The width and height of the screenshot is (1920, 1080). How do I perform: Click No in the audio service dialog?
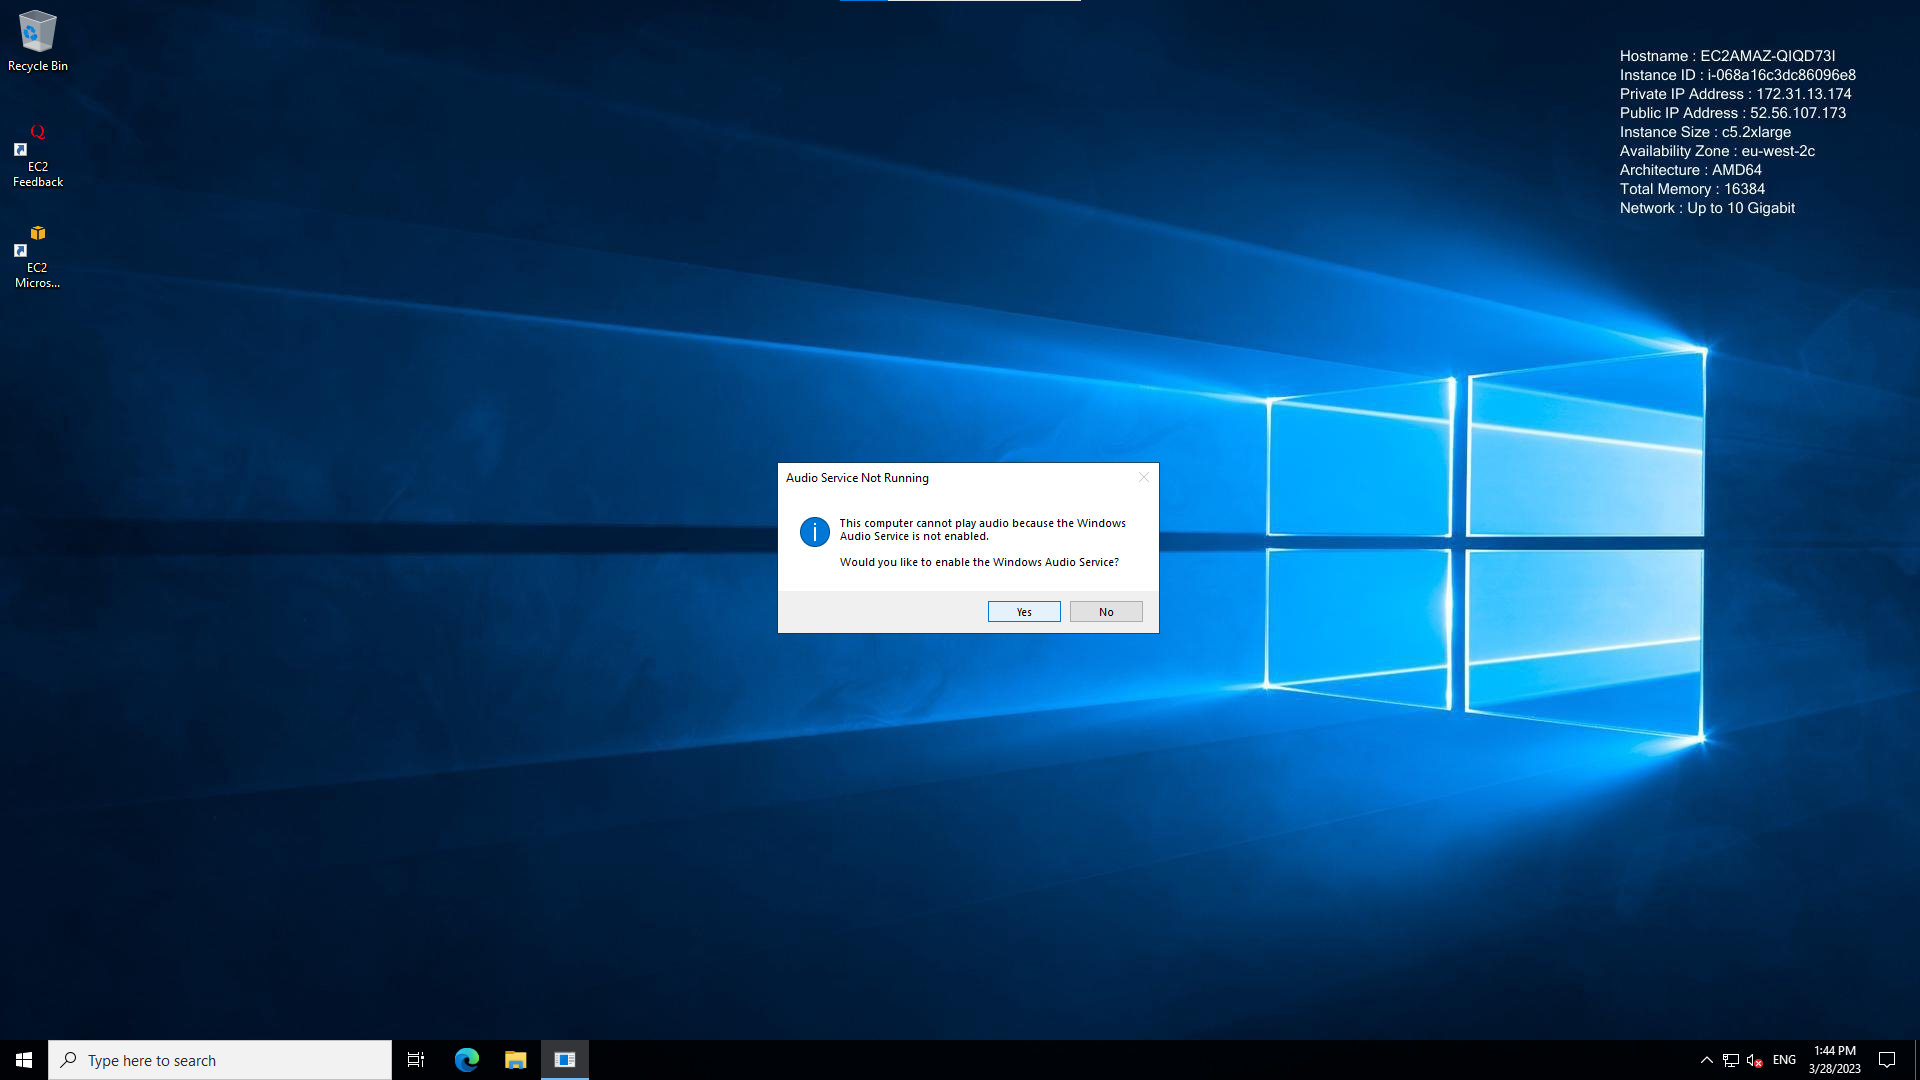click(1106, 612)
